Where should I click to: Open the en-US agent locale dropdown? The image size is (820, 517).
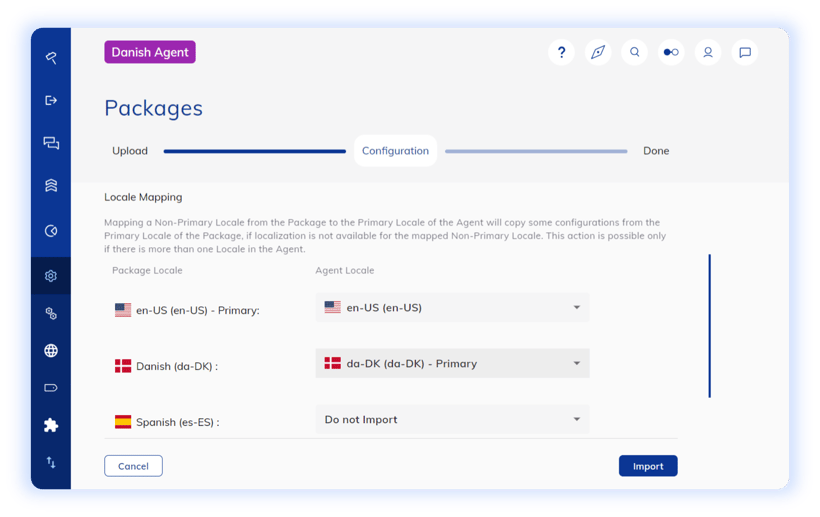(452, 307)
